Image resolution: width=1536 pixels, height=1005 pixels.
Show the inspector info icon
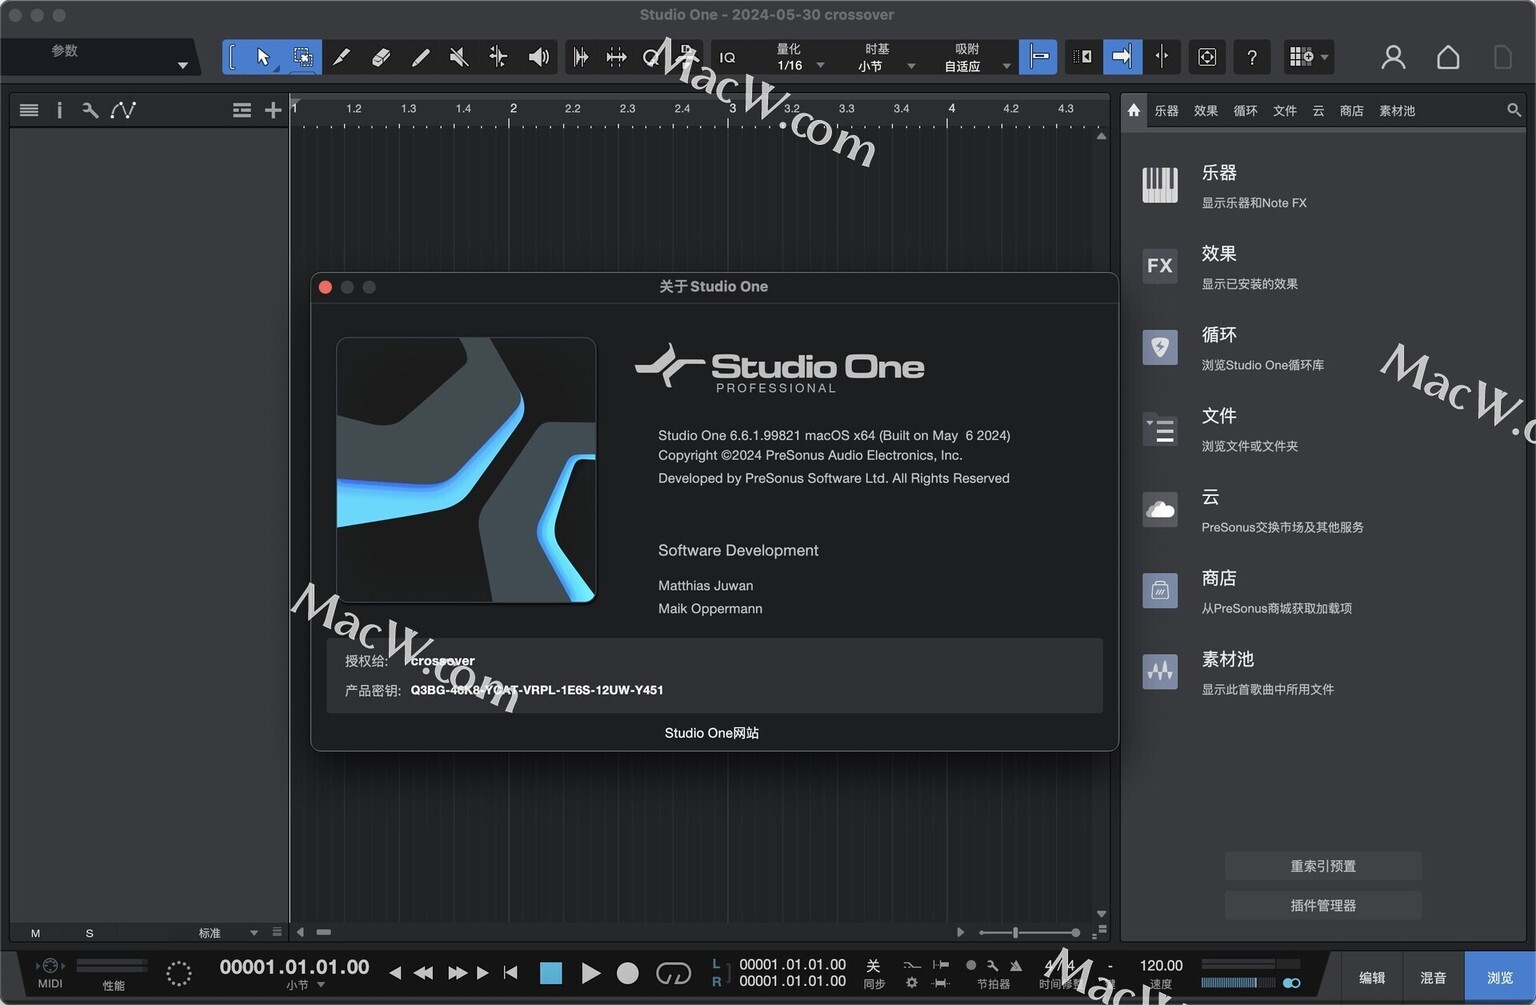pos(59,110)
